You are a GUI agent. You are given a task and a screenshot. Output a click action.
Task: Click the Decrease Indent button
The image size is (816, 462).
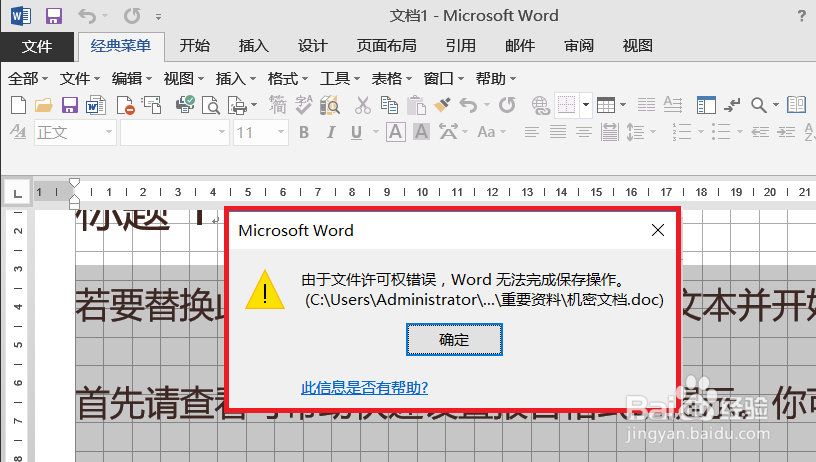(x=760, y=133)
